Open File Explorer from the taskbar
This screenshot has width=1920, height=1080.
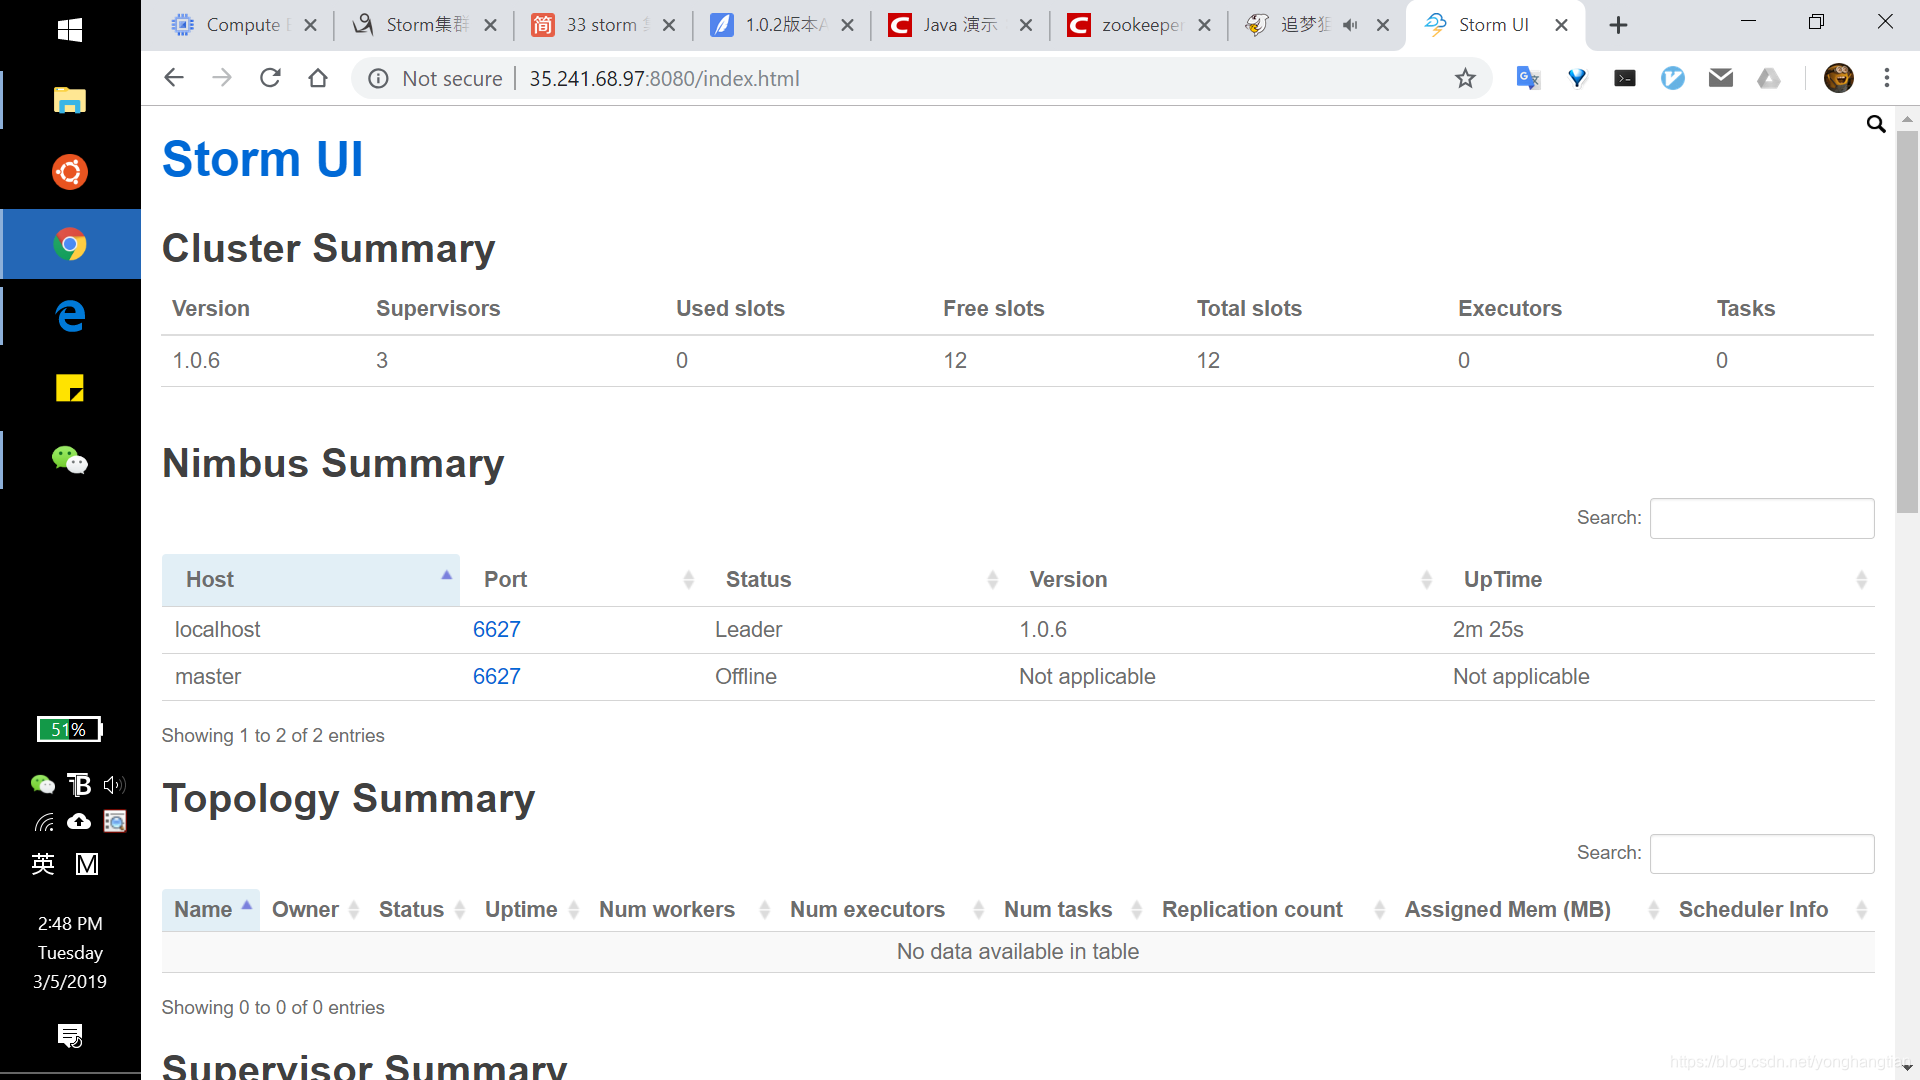[x=70, y=100]
